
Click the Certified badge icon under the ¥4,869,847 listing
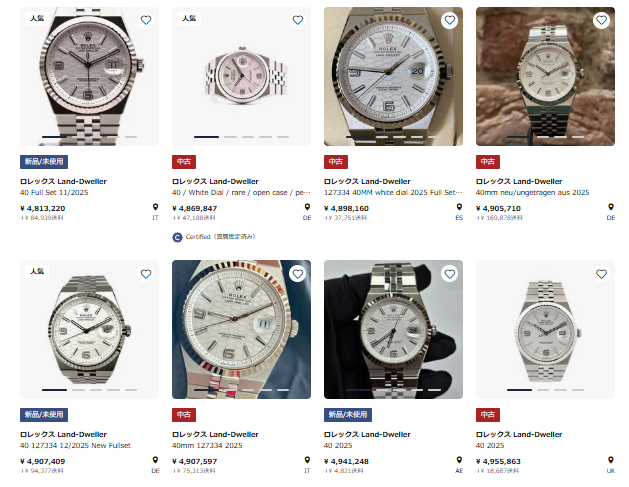click(x=177, y=237)
